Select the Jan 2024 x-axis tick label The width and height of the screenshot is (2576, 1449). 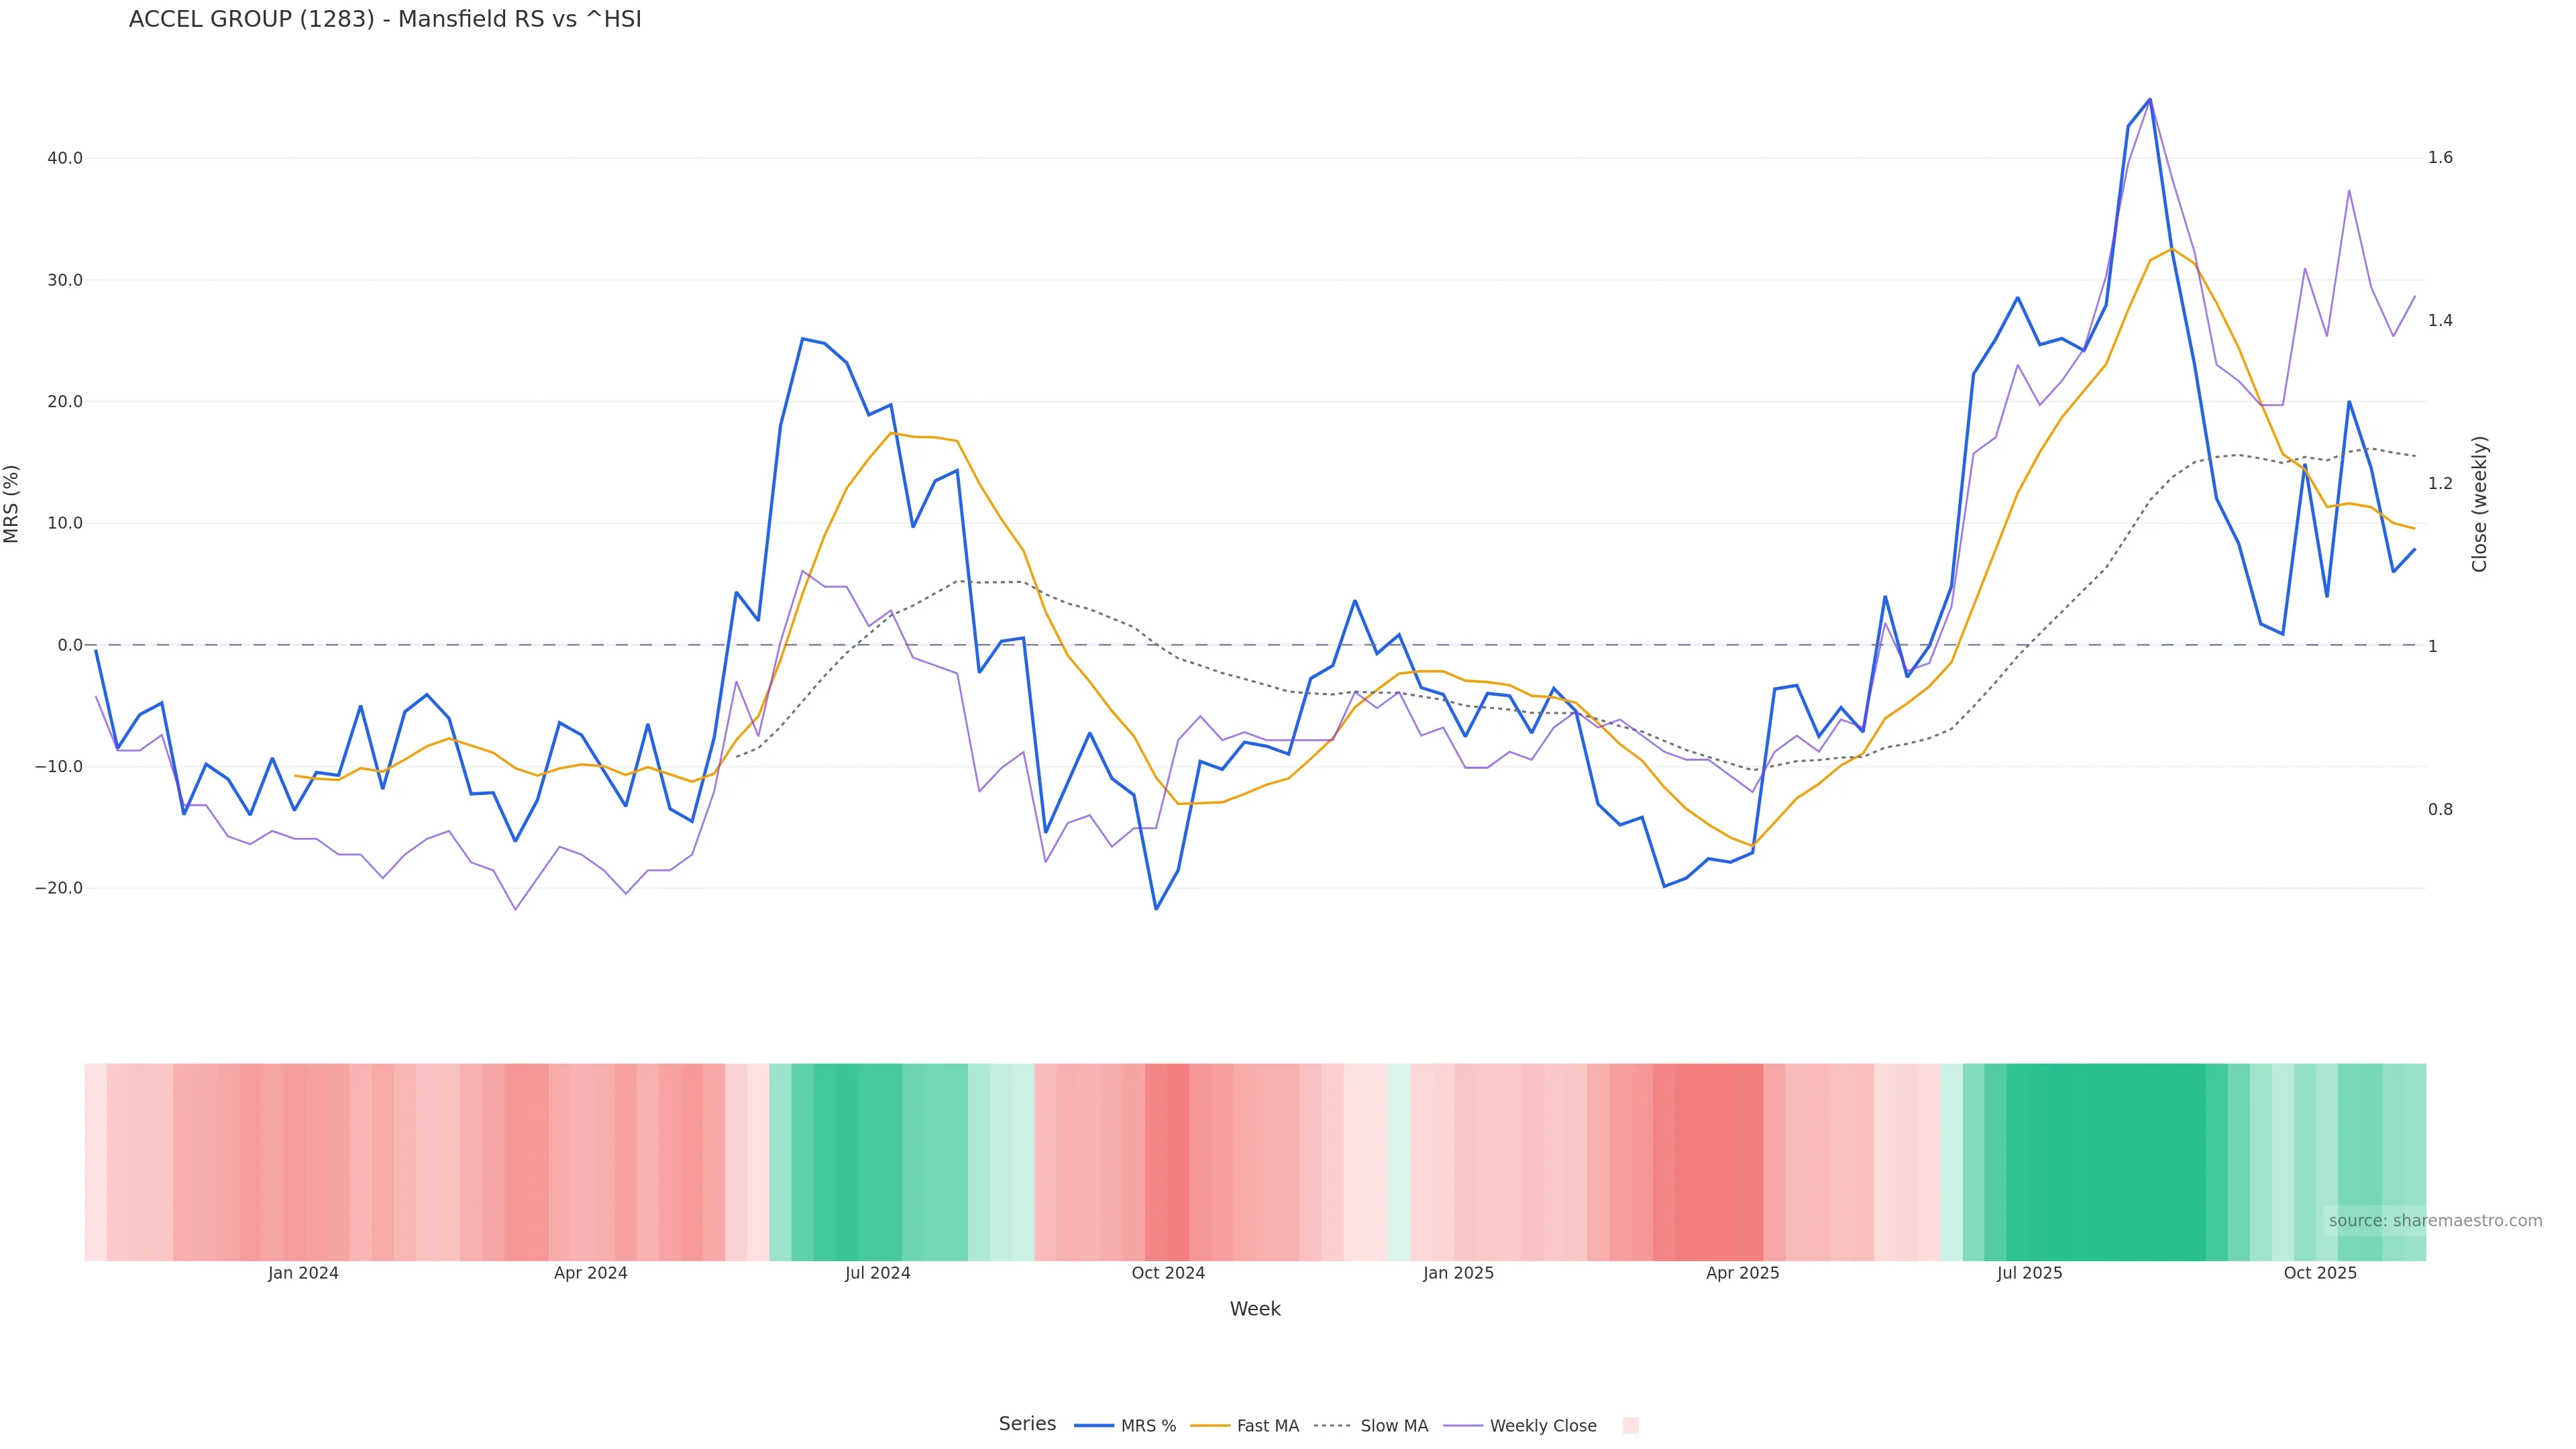(x=303, y=1273)
